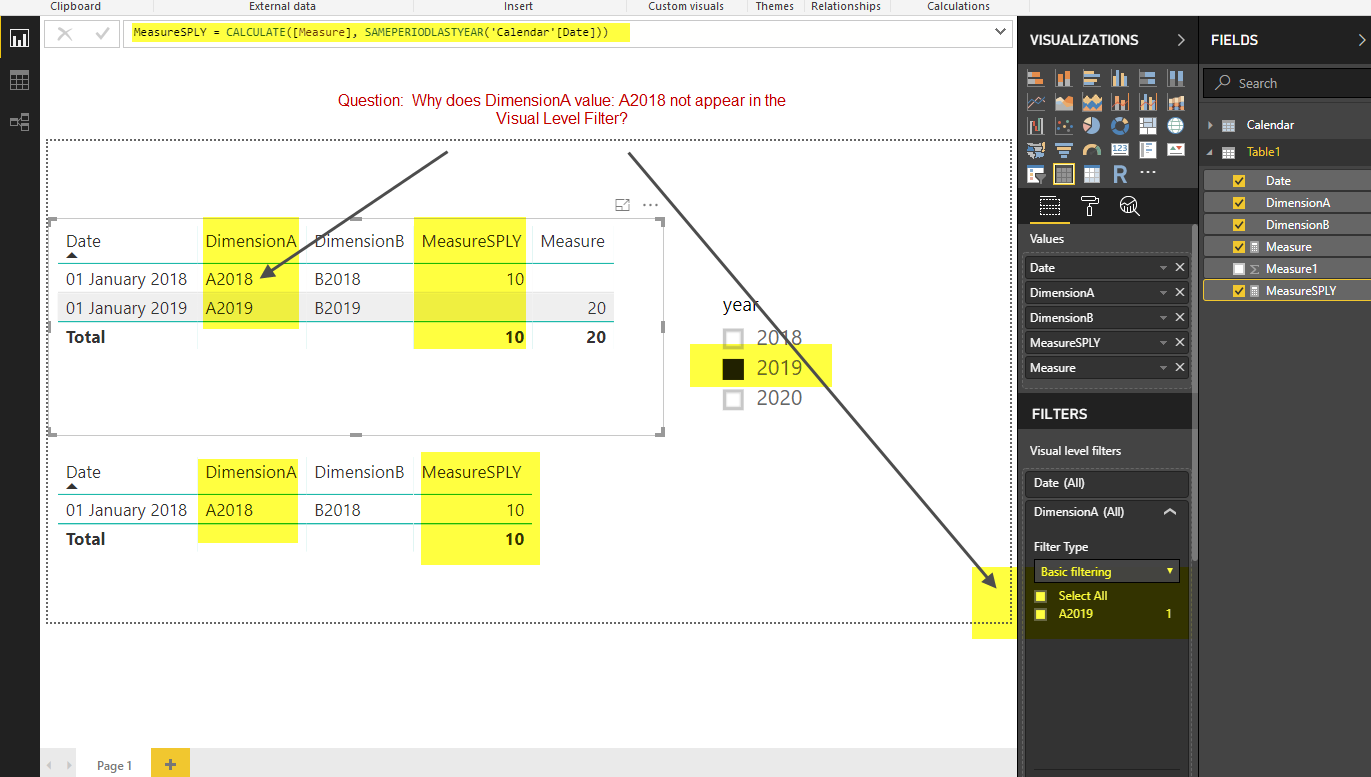Expand the Calendar table in Fields
Image resolution: width=1371 pixels, height=777 pixels.
pos(1210,125)
